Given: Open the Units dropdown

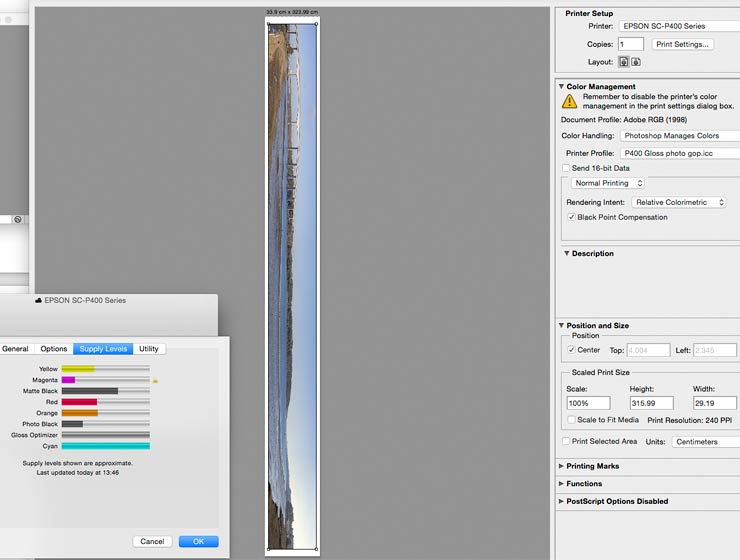Looking at the screenshot, I should (706, 442).
